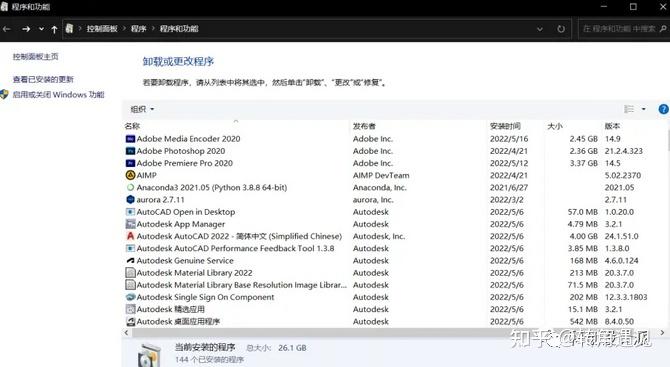The image size is (670, 367).
Task: Click the AutoCAD Performance Feedback Tool icon
Action: (130, 248)
